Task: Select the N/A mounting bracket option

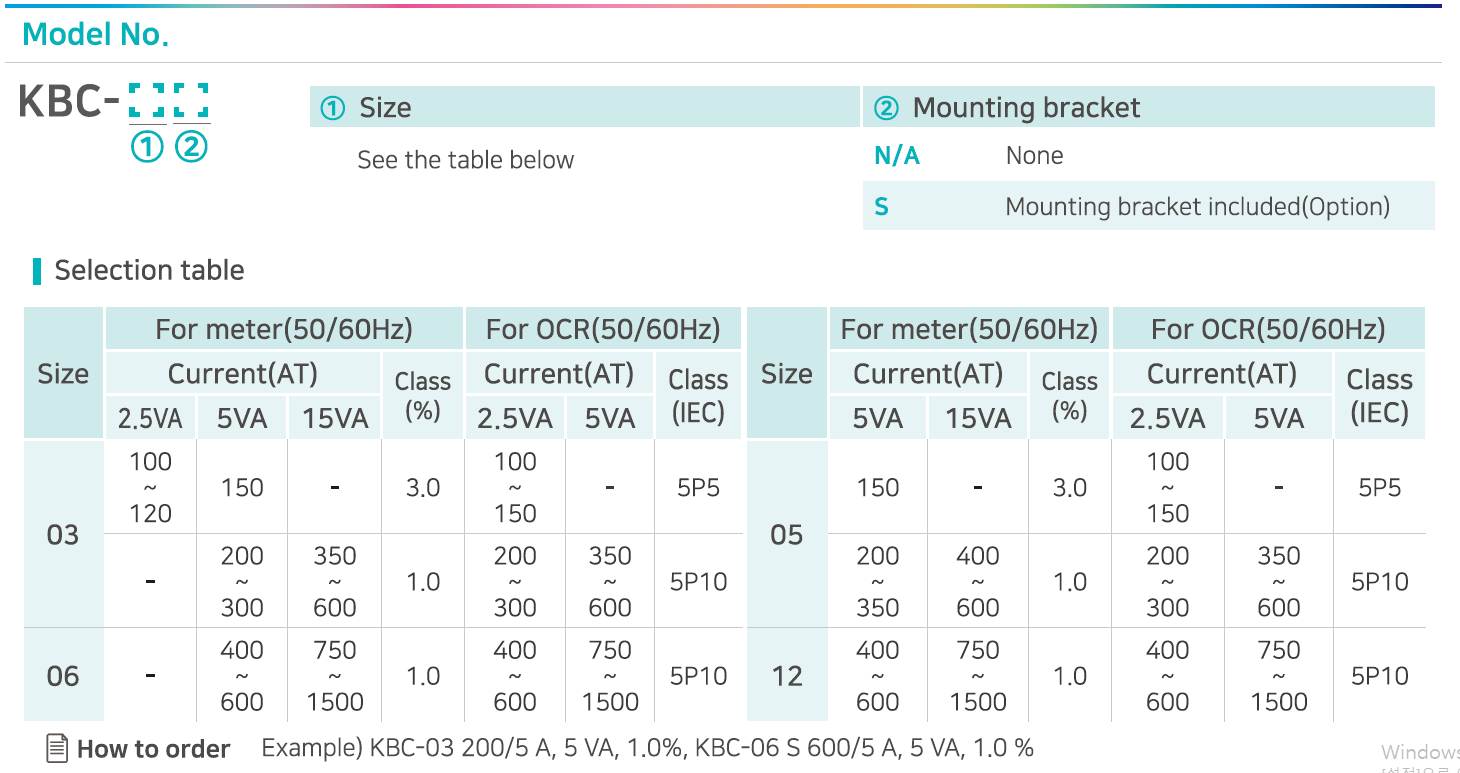Action: [x=897, y=156]
